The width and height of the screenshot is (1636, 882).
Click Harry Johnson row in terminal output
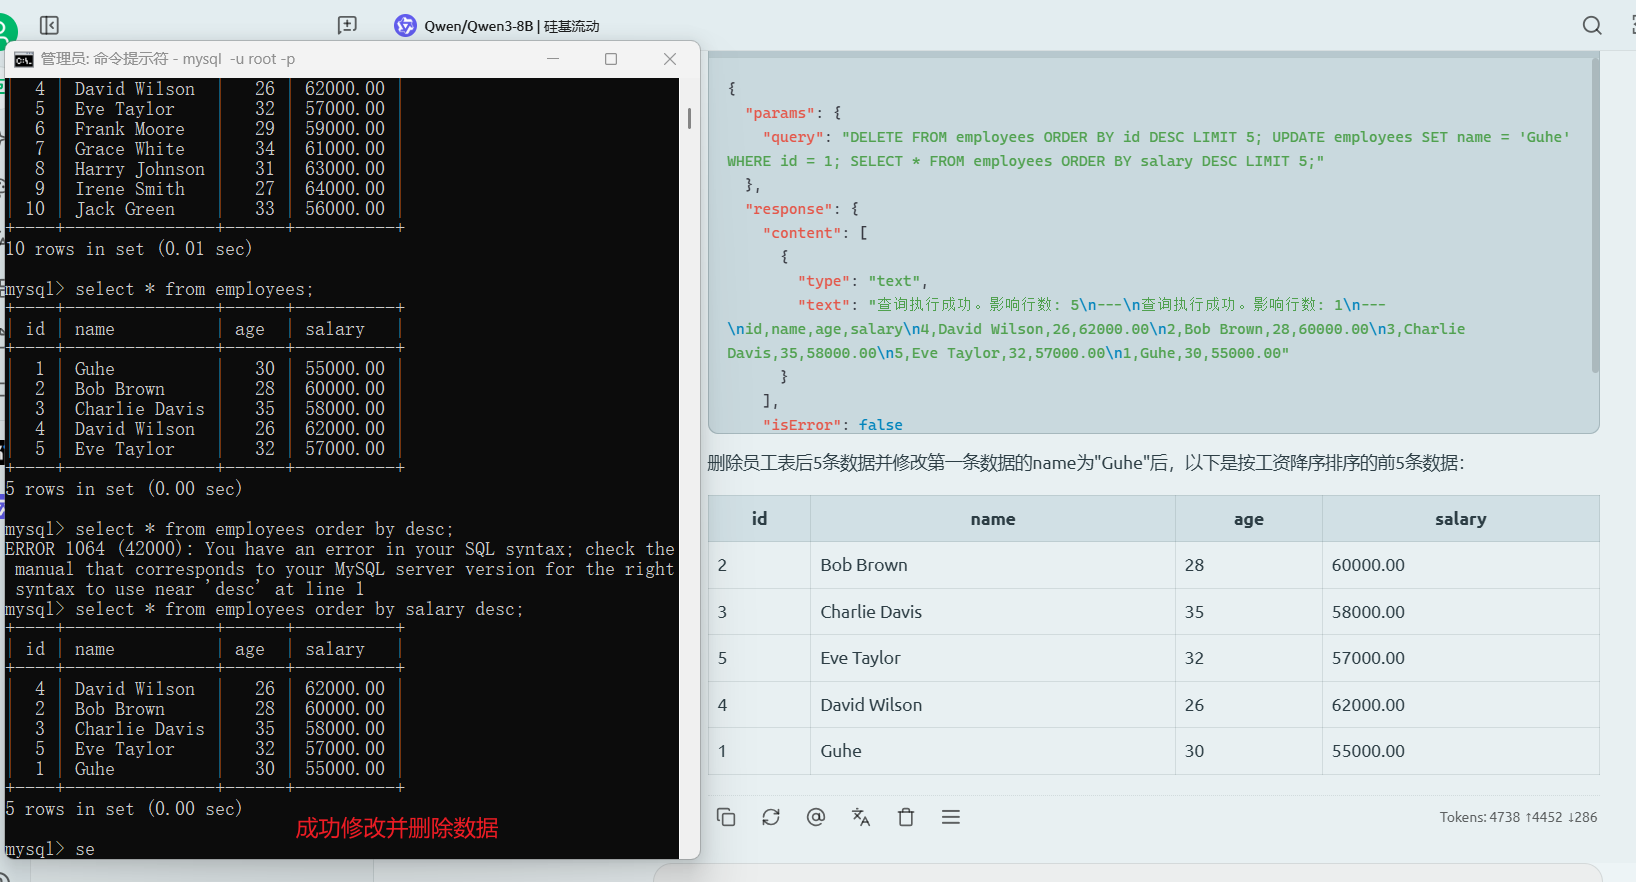pos(205,169)
